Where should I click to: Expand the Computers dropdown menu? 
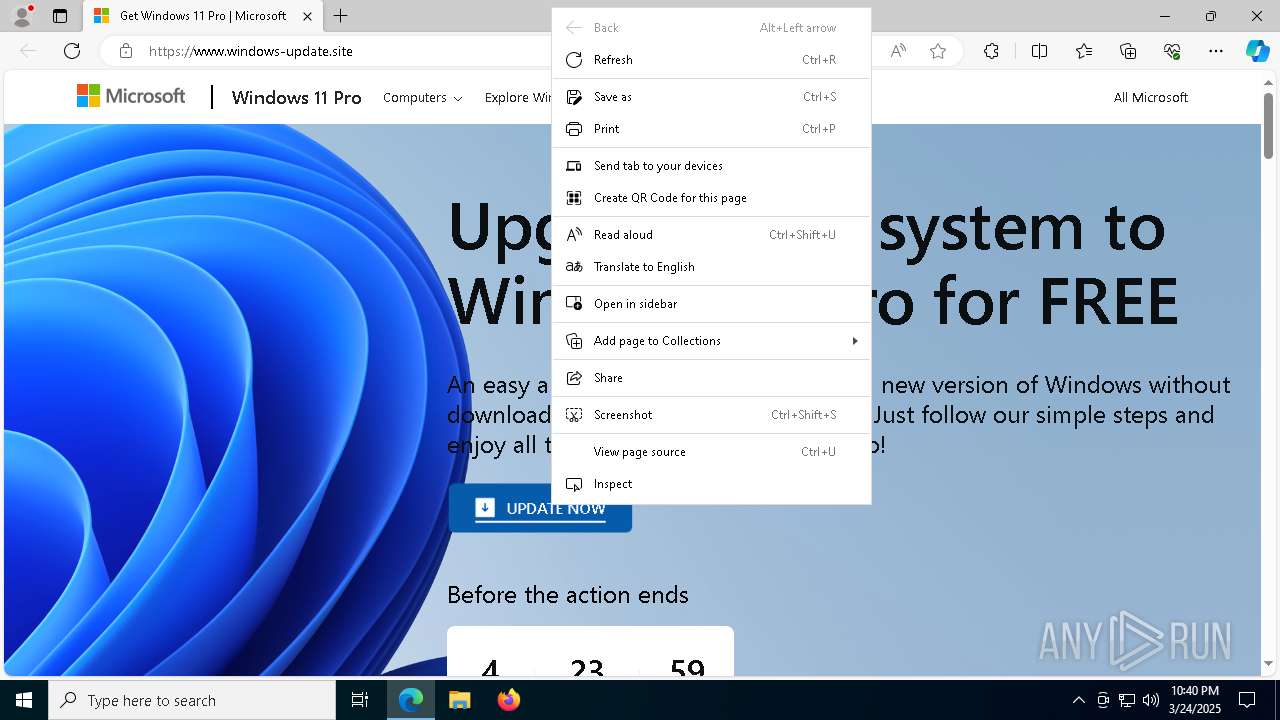pos(422,97)
